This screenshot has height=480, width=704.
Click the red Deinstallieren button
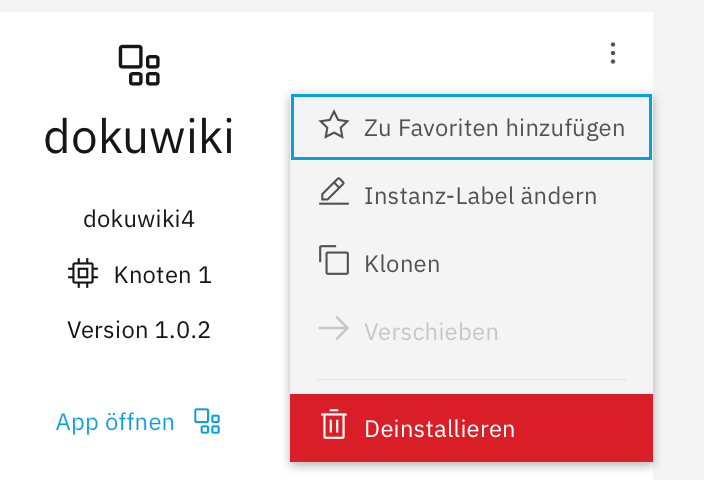(471, 428)
